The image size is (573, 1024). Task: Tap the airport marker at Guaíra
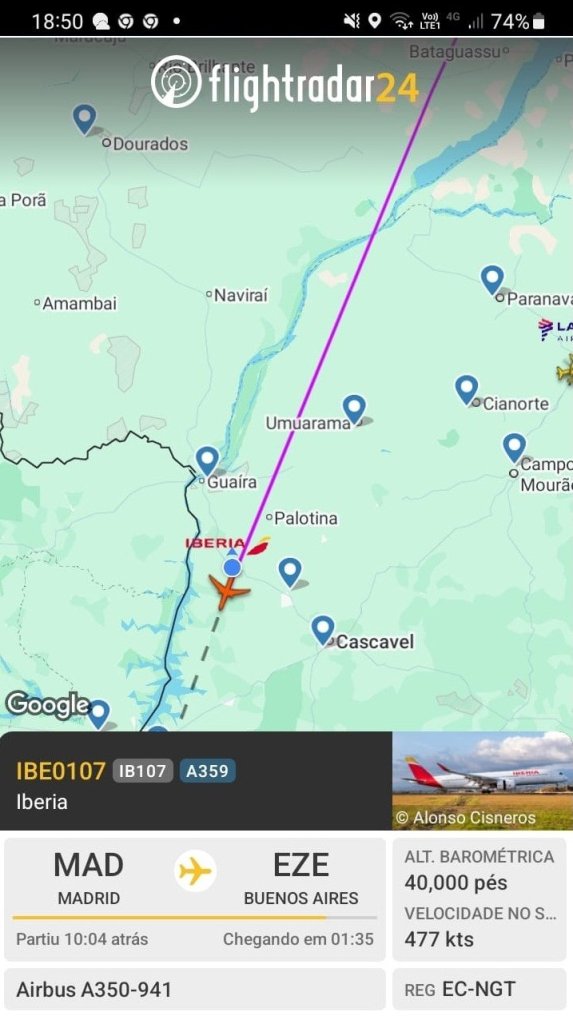pyautogui.click(x=207, y=461)
